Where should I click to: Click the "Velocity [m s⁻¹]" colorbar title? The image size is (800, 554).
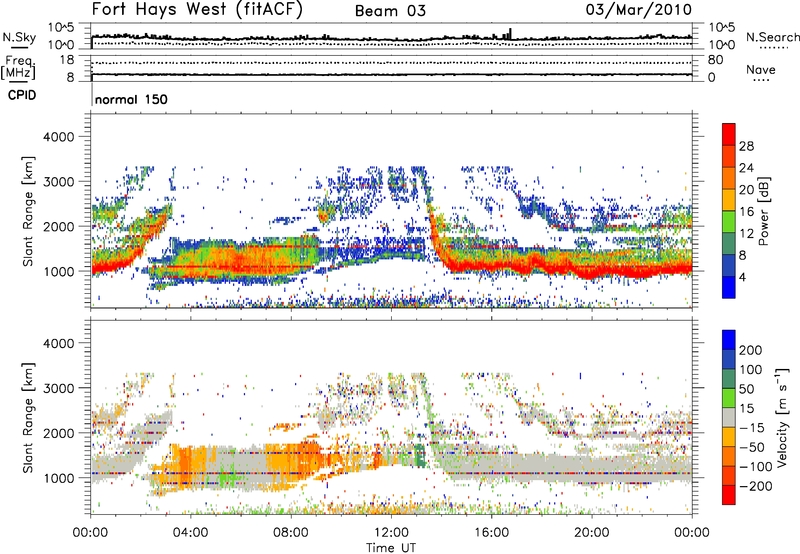coord(782,417)
